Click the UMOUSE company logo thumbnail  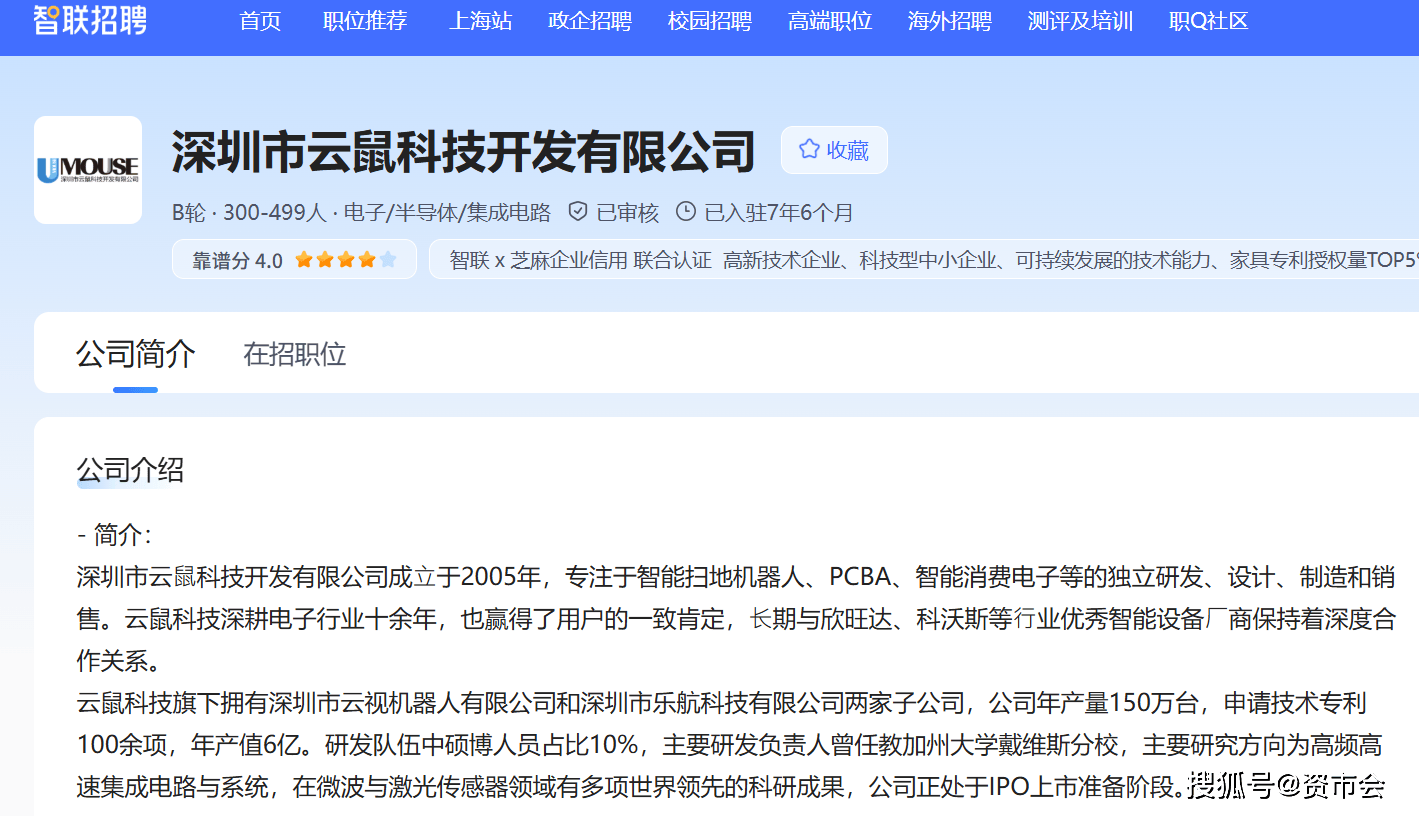[x=88, y=170]
